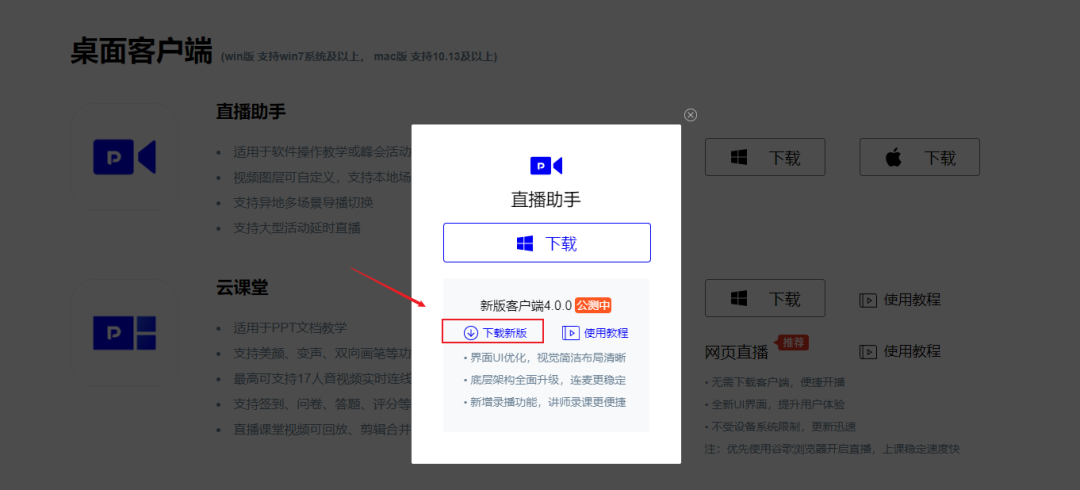Open 使用教程 next to 网页直播
Viewport: 1080px width, 490px height.
[900, 351]
